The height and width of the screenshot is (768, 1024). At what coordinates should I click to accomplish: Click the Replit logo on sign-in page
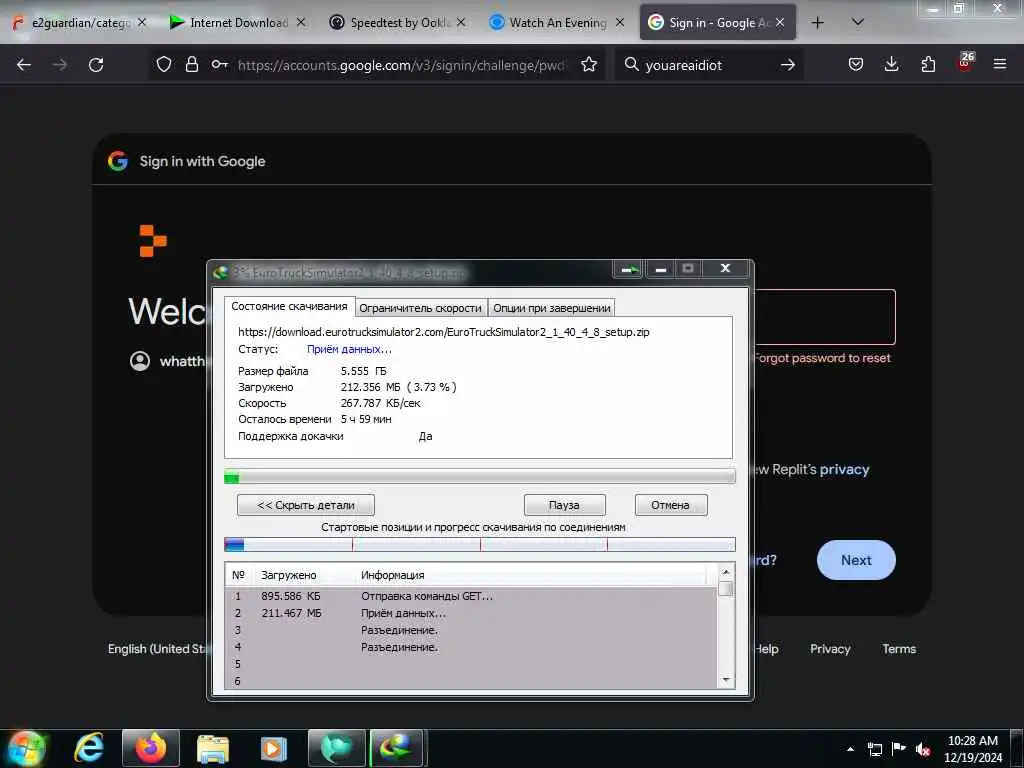coord(153,240)
